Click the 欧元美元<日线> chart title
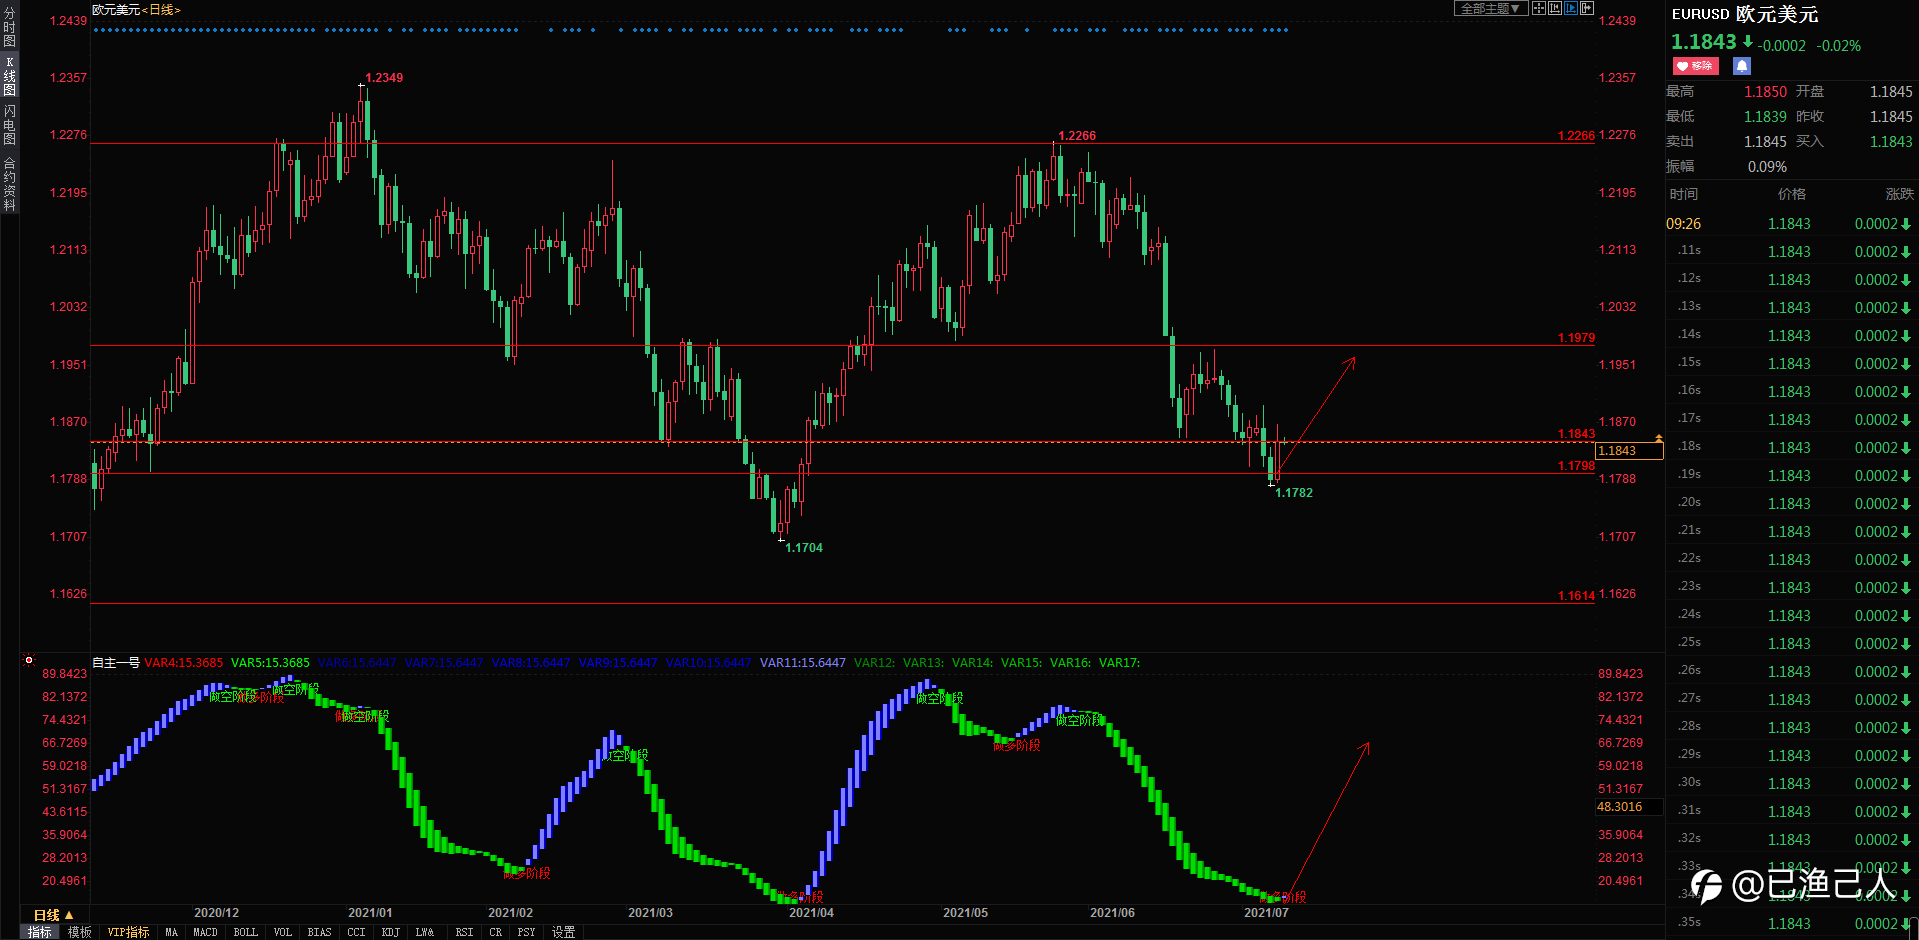 tap(136, 10)
